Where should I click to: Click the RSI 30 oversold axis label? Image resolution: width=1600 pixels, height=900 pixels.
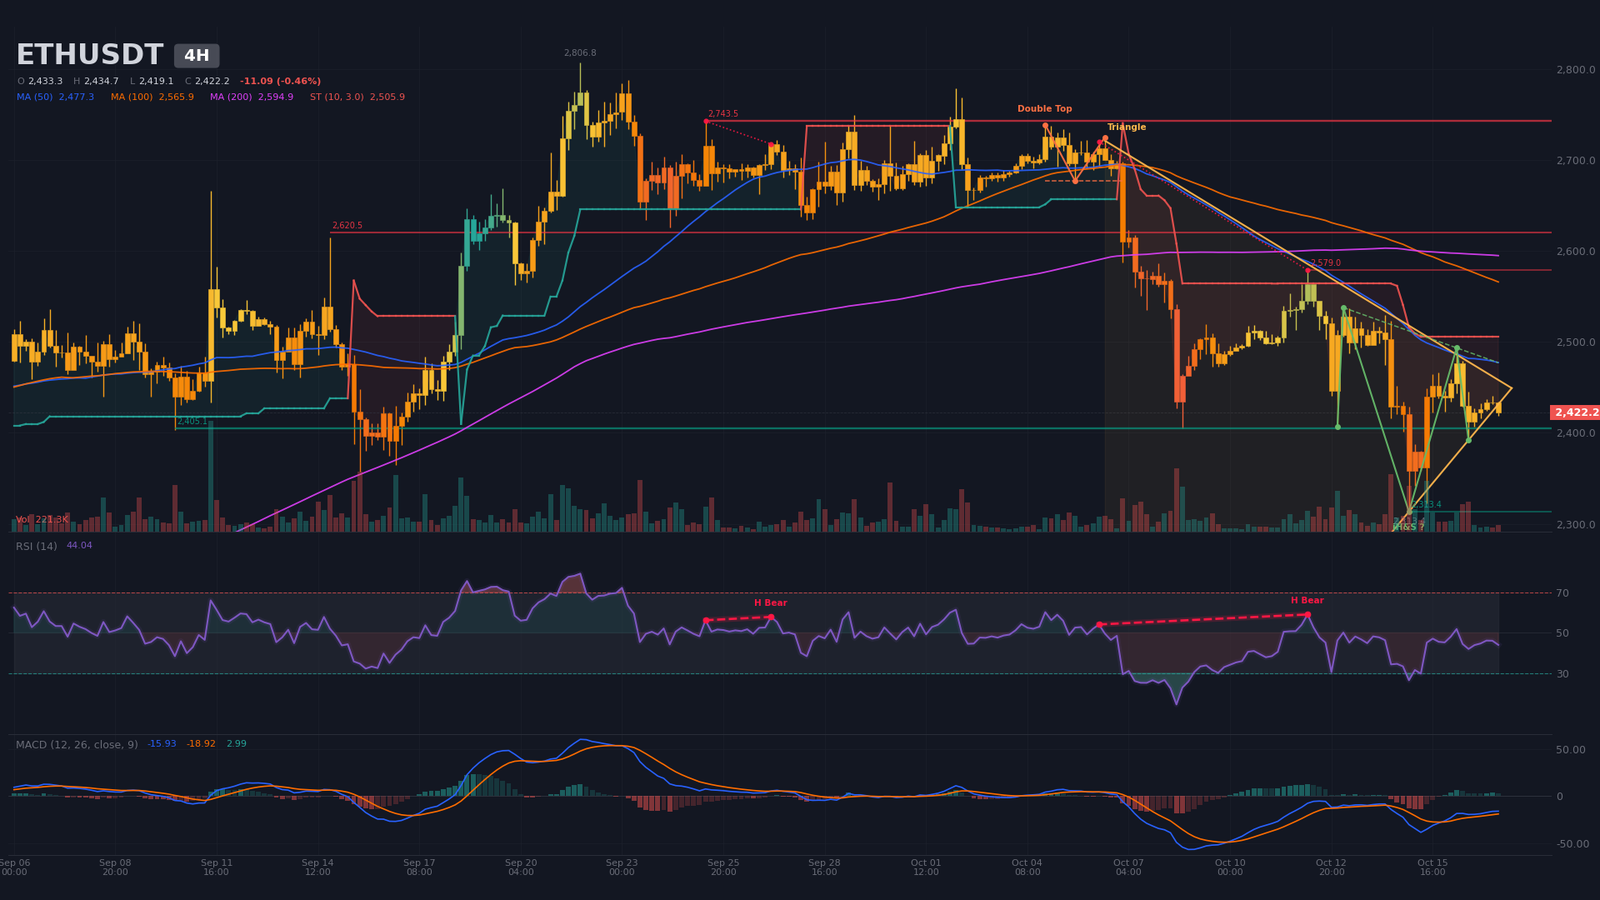tap(1562, 674)
